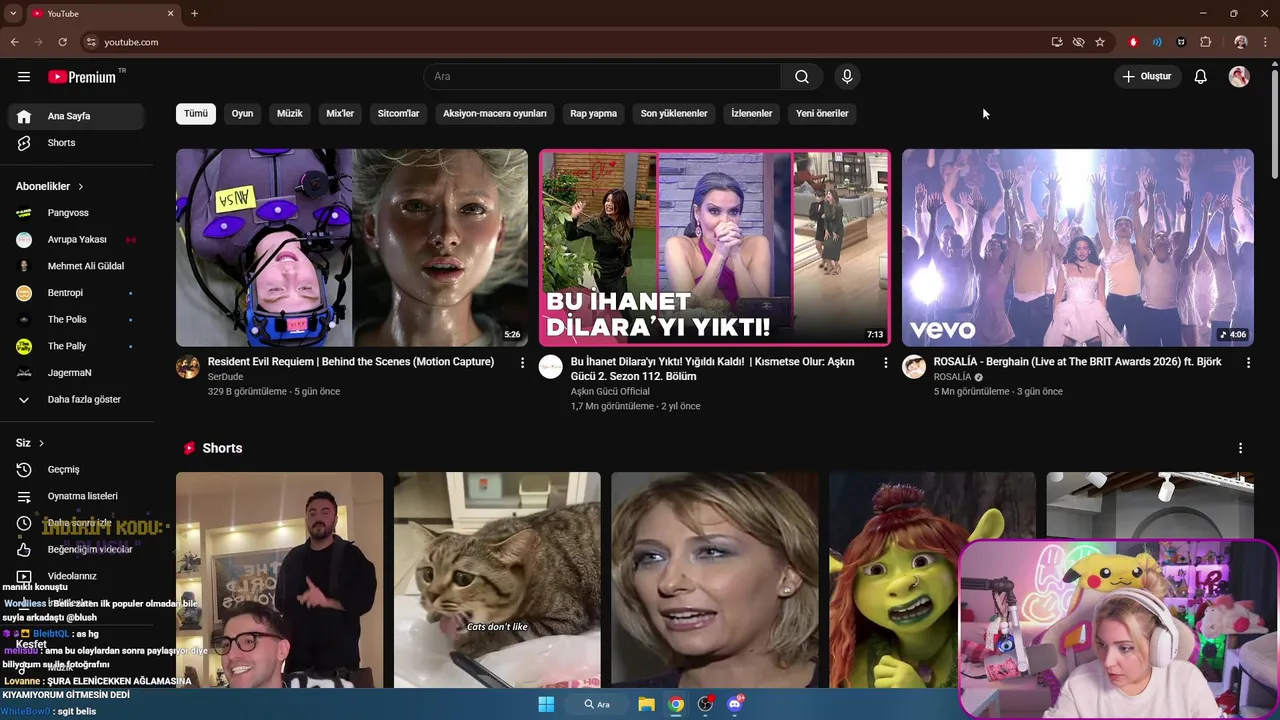Open the Pangvoss subscription channel
The height and width of the screenshot is (720, 1280).
pos(76,213)
